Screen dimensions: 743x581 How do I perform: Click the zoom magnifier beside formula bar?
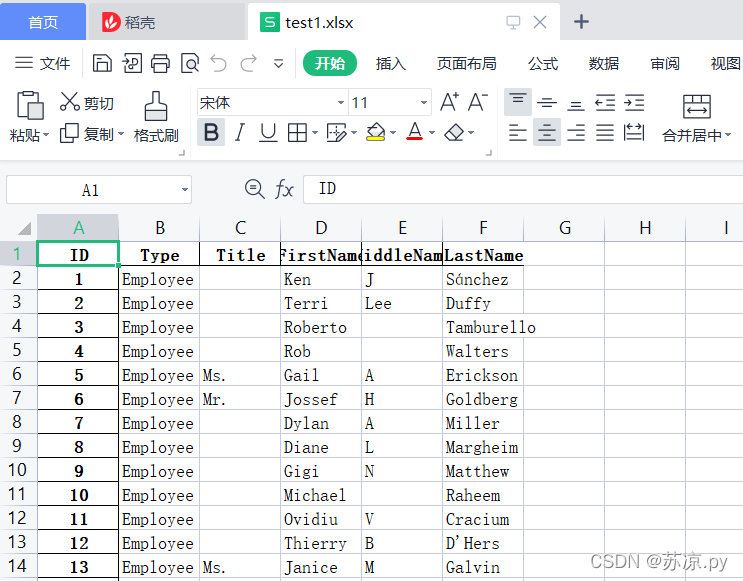pos(254,189)
